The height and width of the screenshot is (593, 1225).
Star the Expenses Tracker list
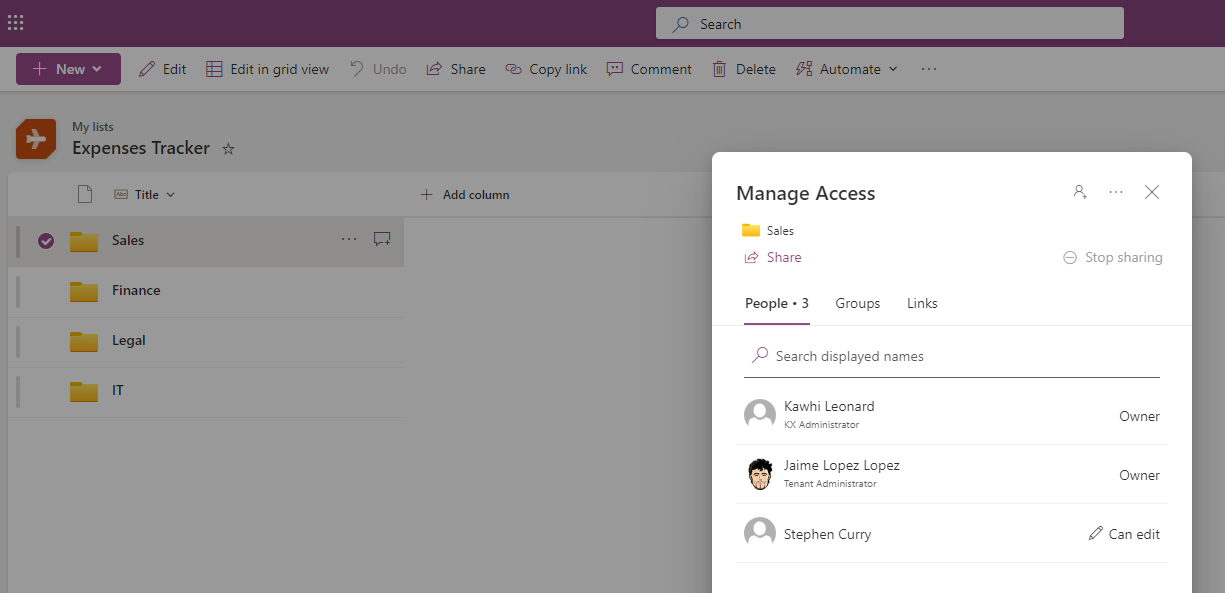[228, 148]
